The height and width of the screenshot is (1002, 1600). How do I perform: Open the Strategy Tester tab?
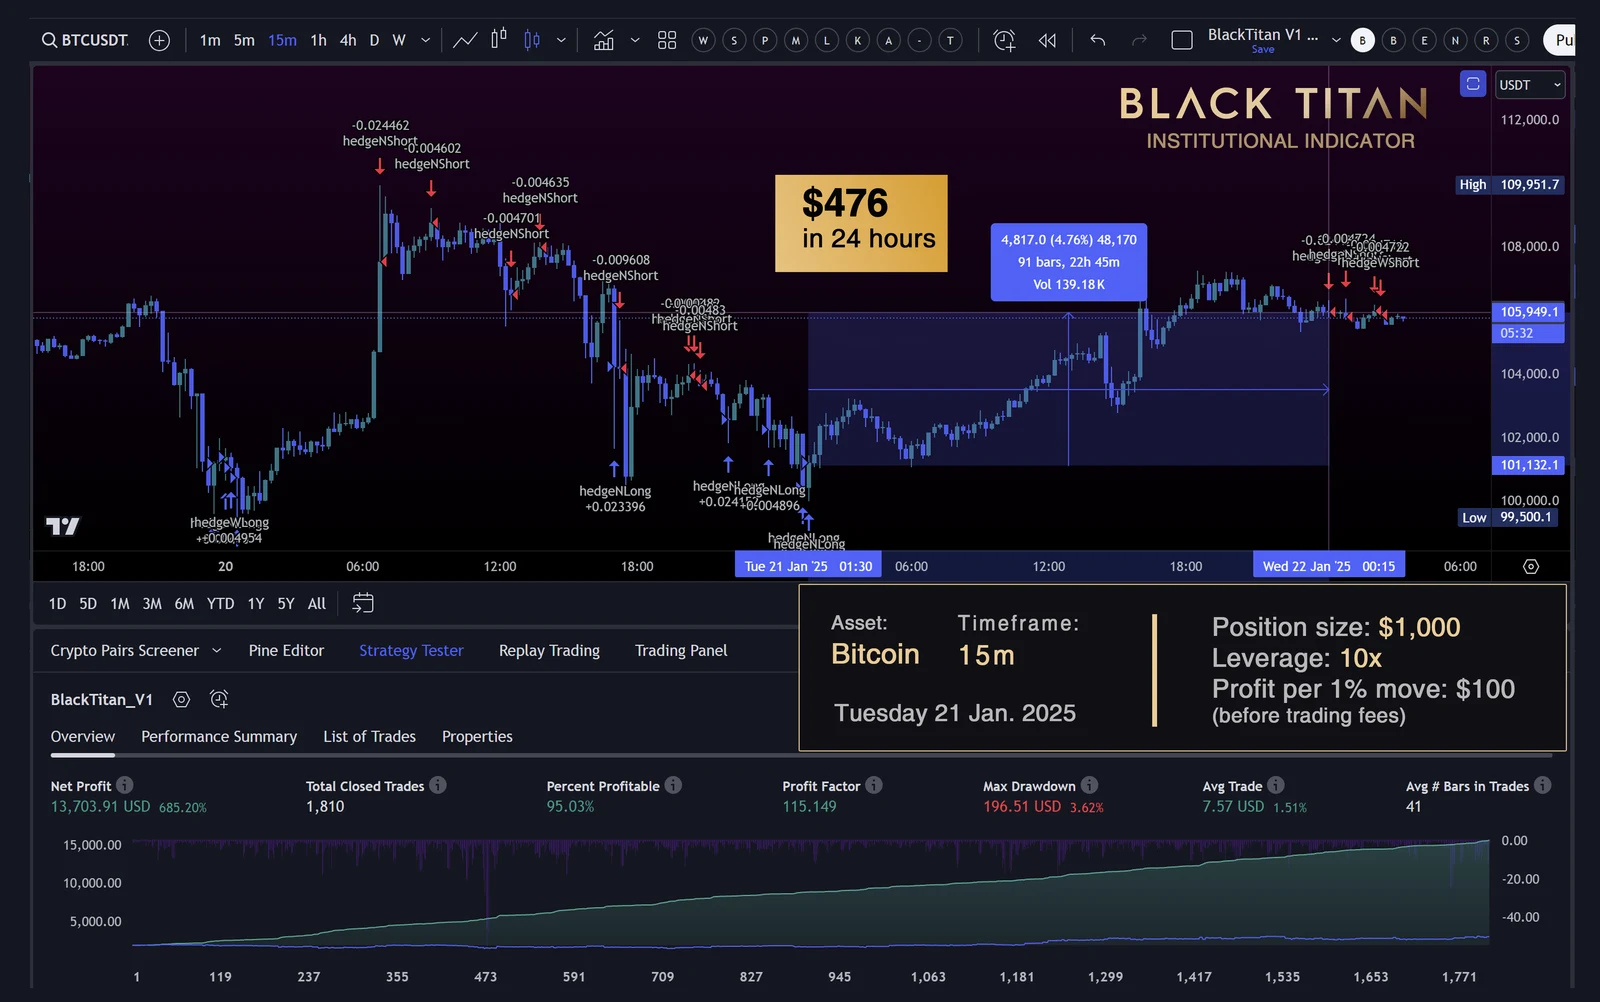point(411,650)
